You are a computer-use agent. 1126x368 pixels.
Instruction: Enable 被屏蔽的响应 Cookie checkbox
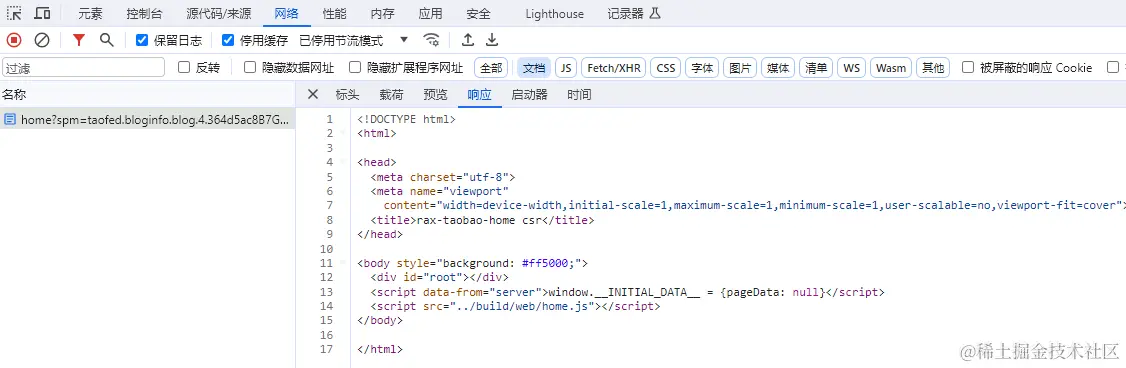[x=968, y=68]
